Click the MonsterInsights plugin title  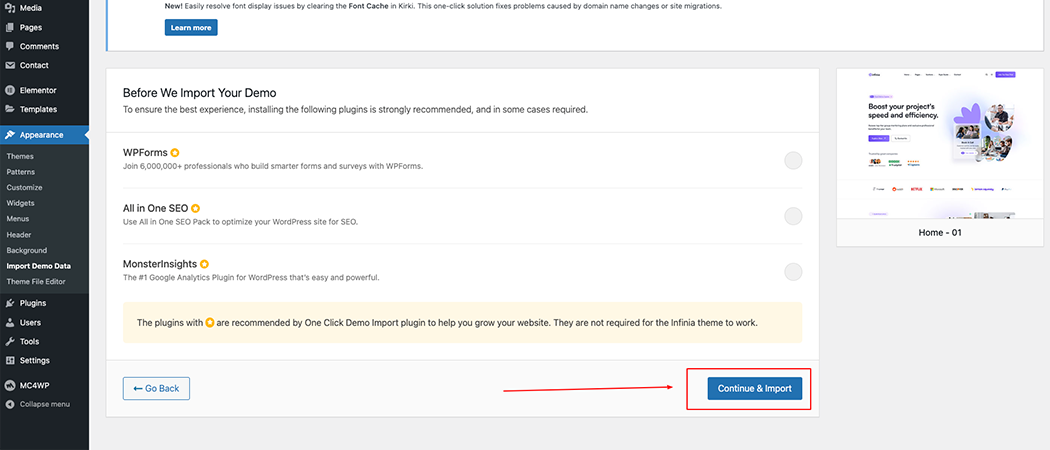[160, 264]
